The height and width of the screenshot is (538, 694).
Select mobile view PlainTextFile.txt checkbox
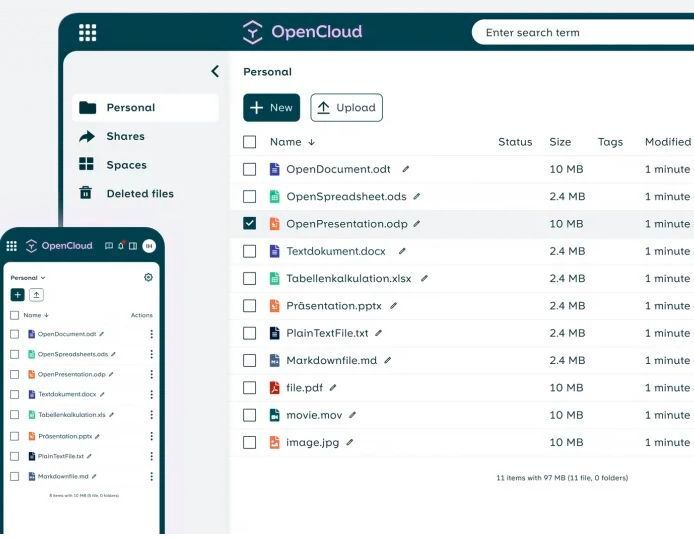click(x=14, y=456)
